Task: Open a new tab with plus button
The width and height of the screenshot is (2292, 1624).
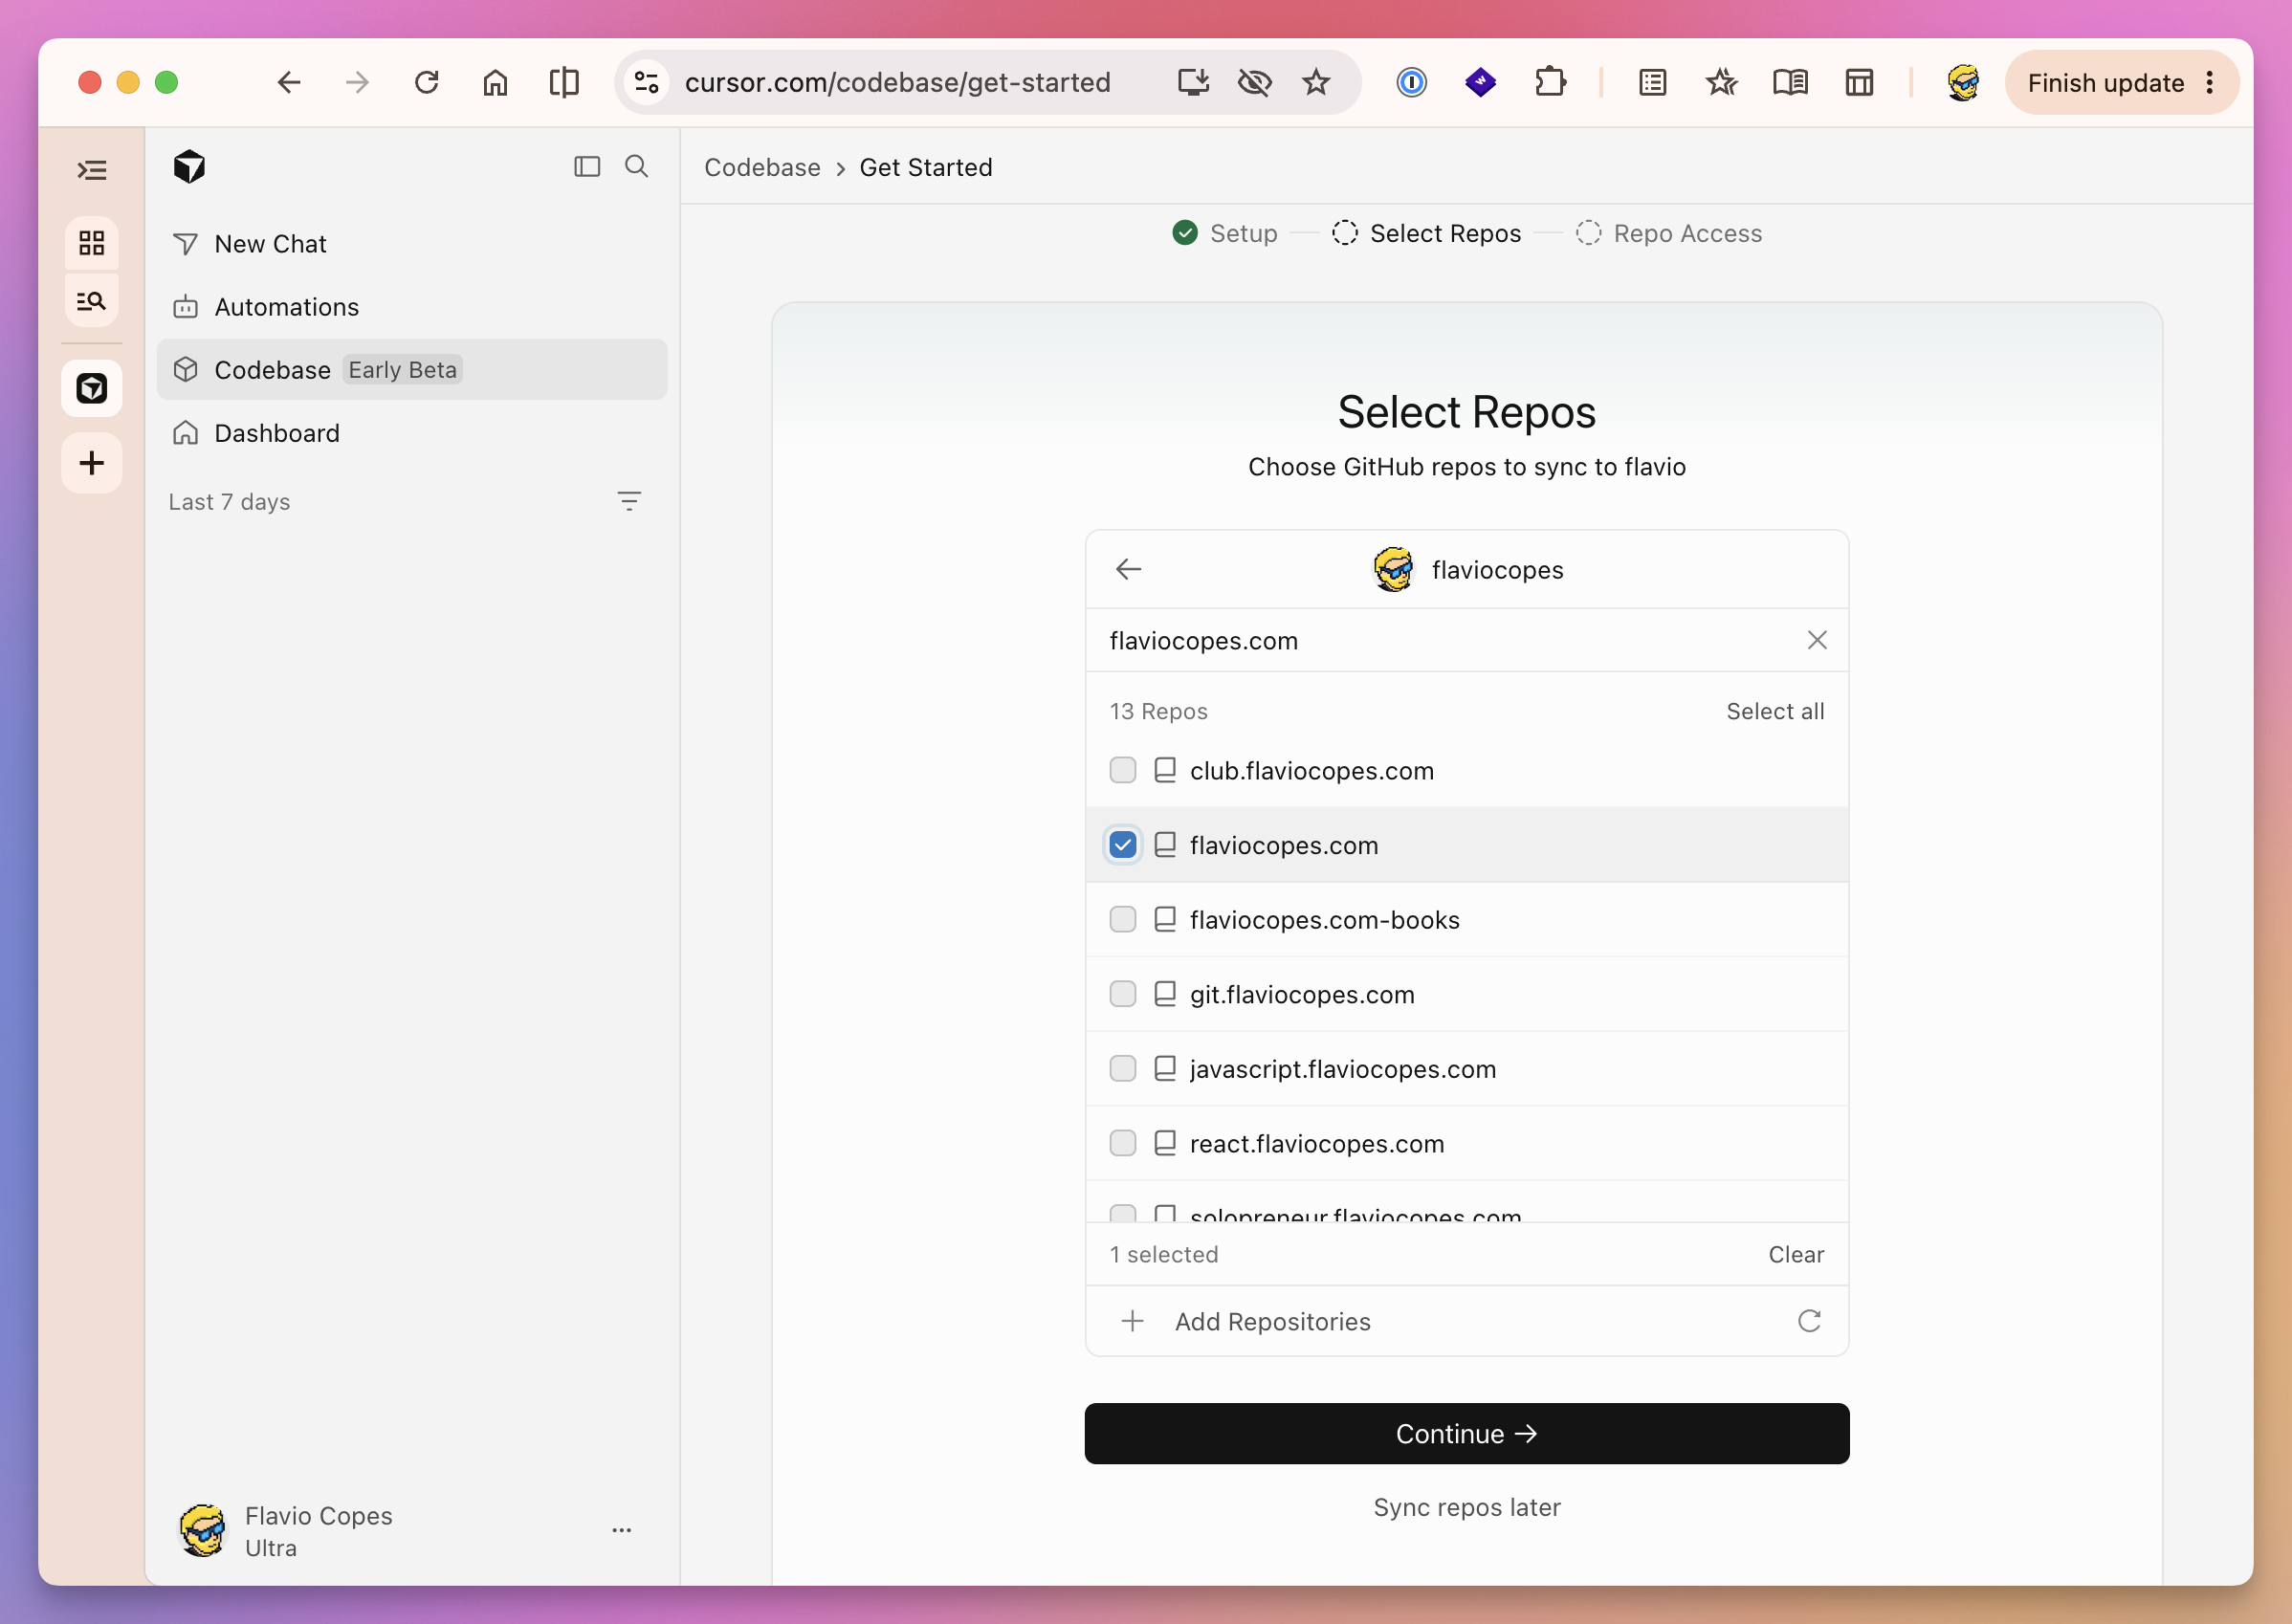Action: click(x=92, y=463)
